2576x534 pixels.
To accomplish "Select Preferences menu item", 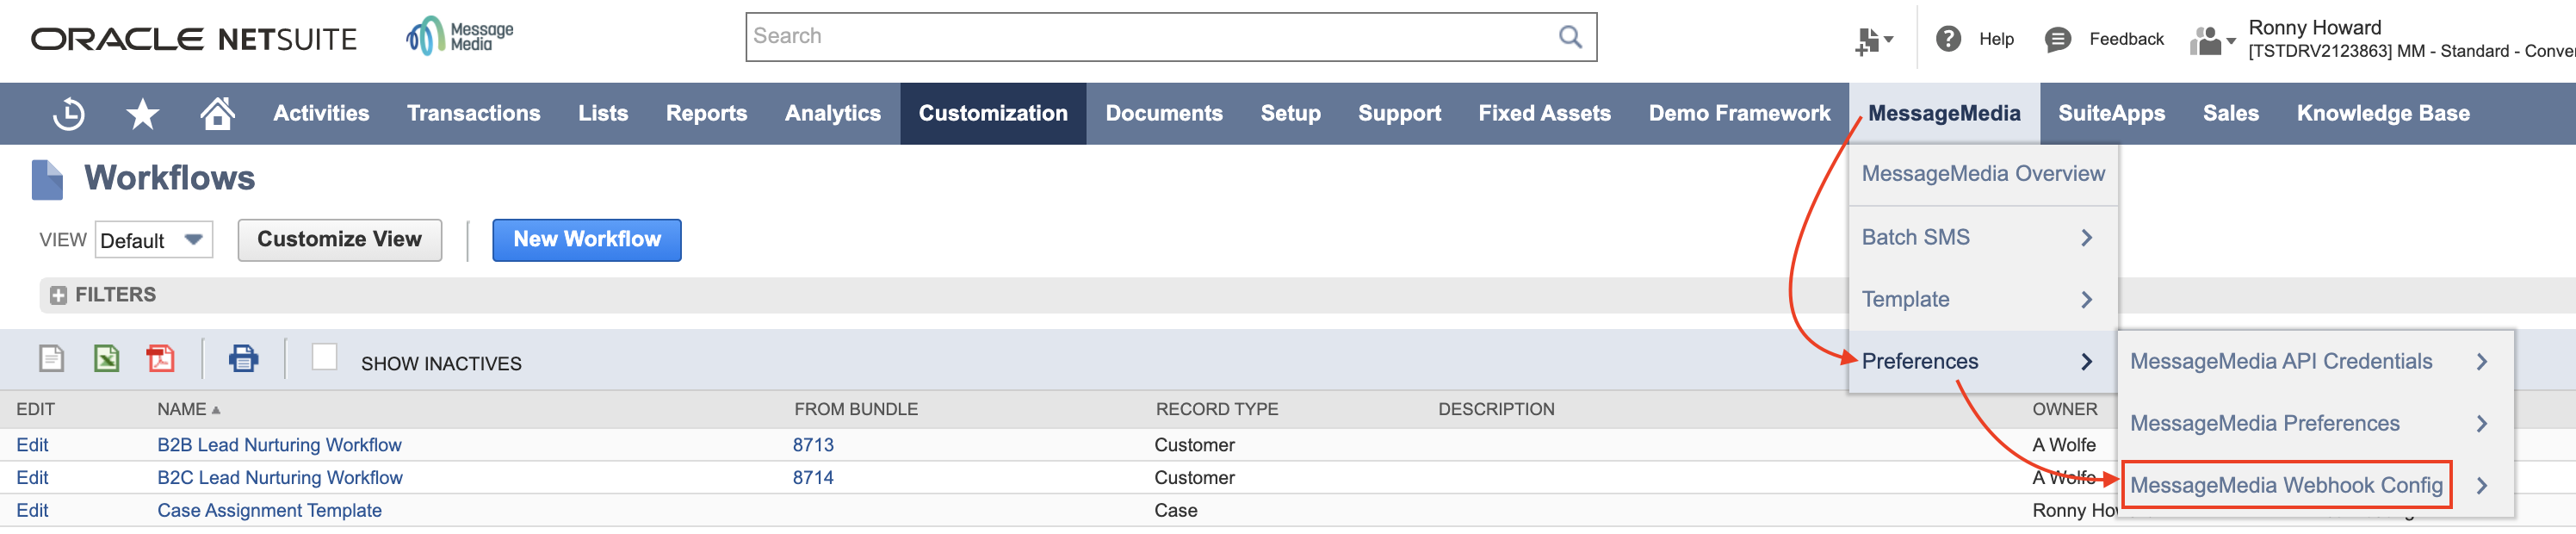I will 1983,362.
